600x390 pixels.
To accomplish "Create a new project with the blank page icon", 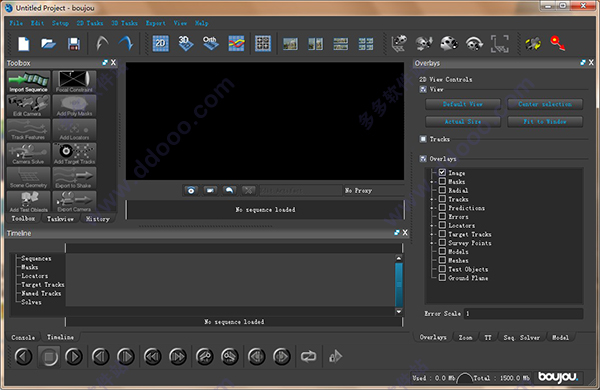I will click(x=24, y=44).
